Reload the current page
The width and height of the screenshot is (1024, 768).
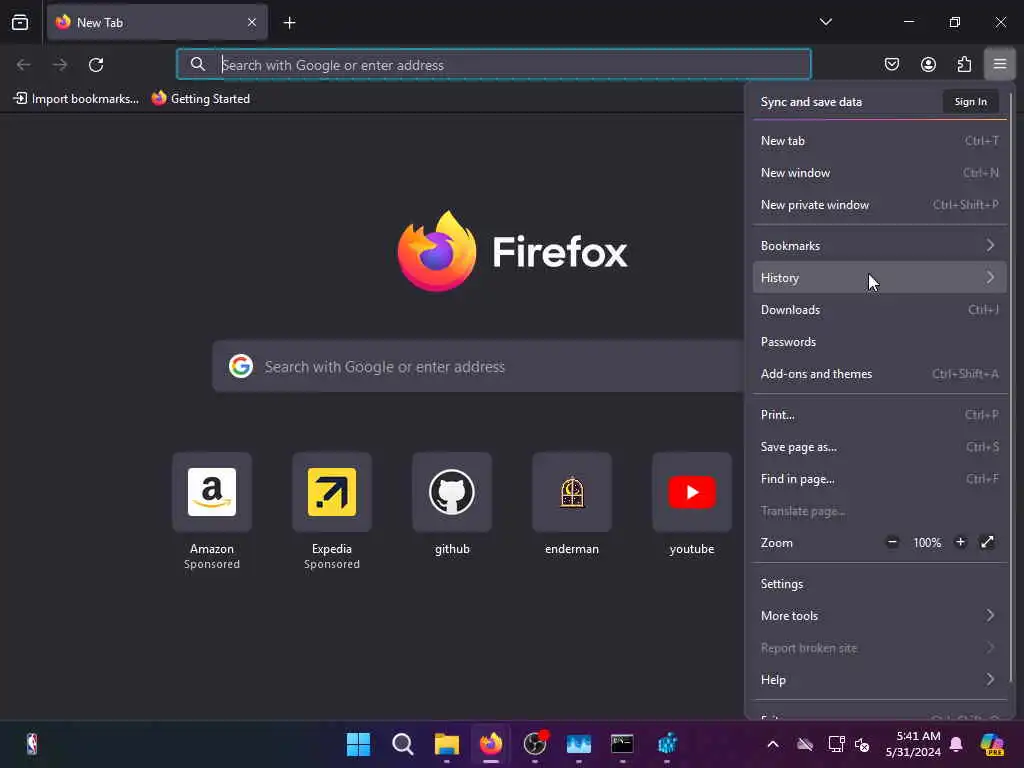pyautogui.click(x=96, y=65)
